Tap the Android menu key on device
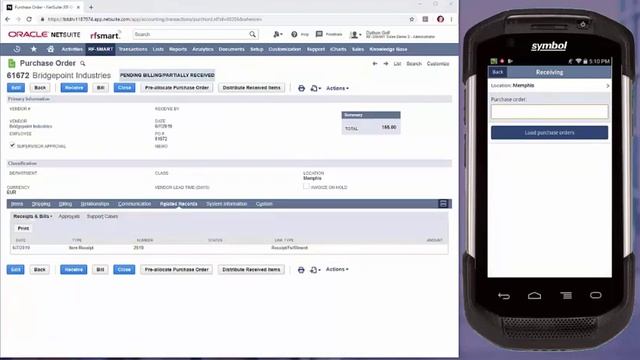The image size is (640, 360). tap(566, 296)
